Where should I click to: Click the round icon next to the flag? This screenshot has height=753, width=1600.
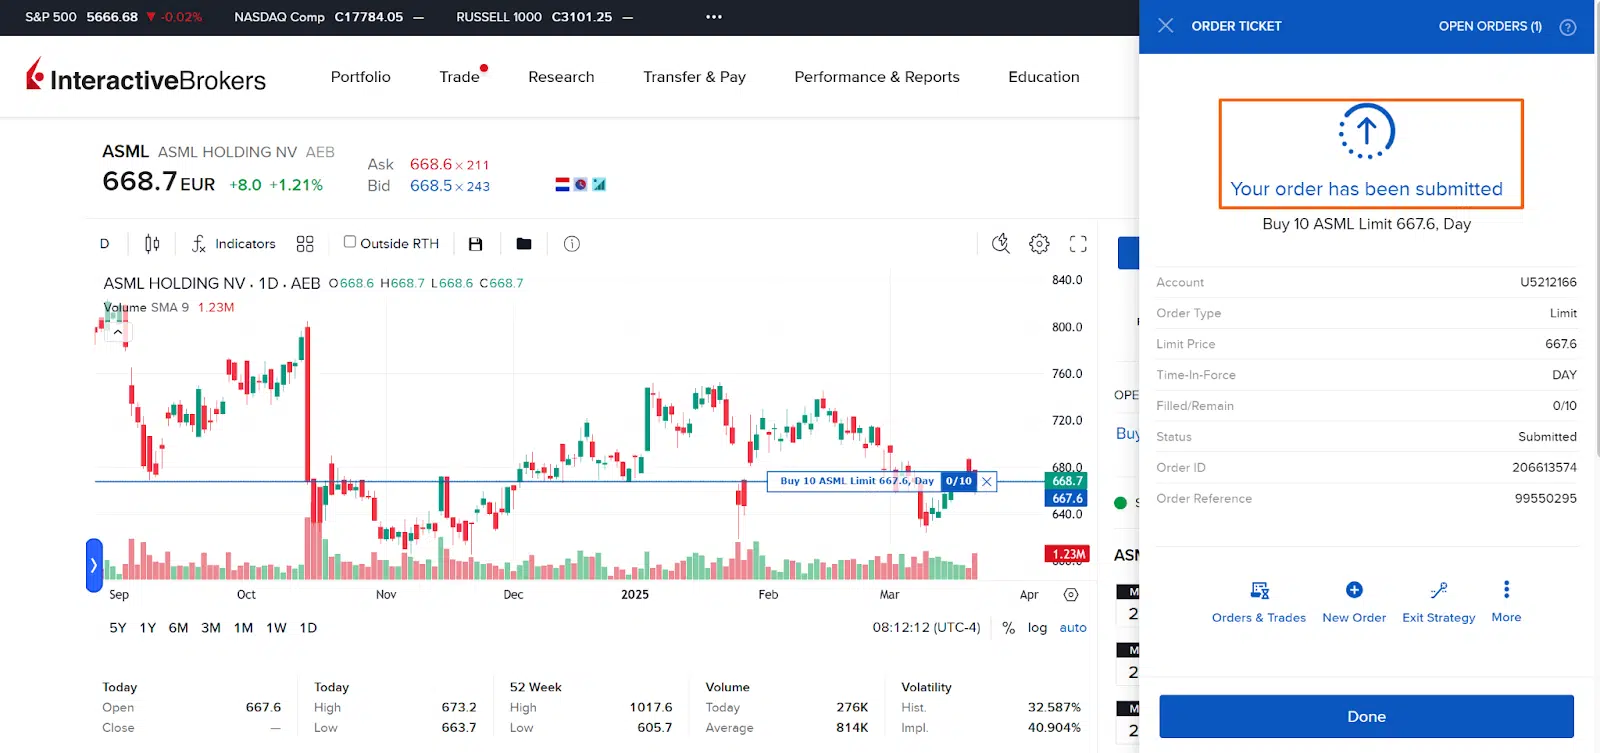(580, 184)
